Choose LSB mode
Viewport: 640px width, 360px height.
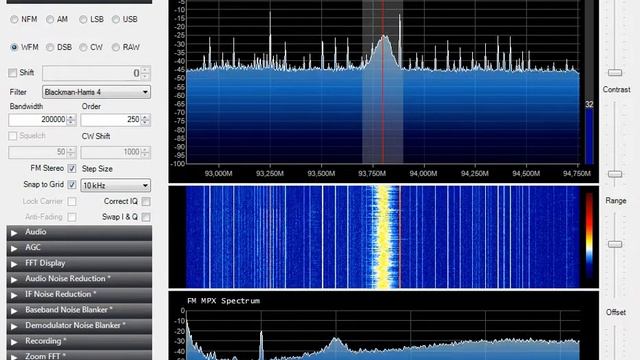coord(83,19)
